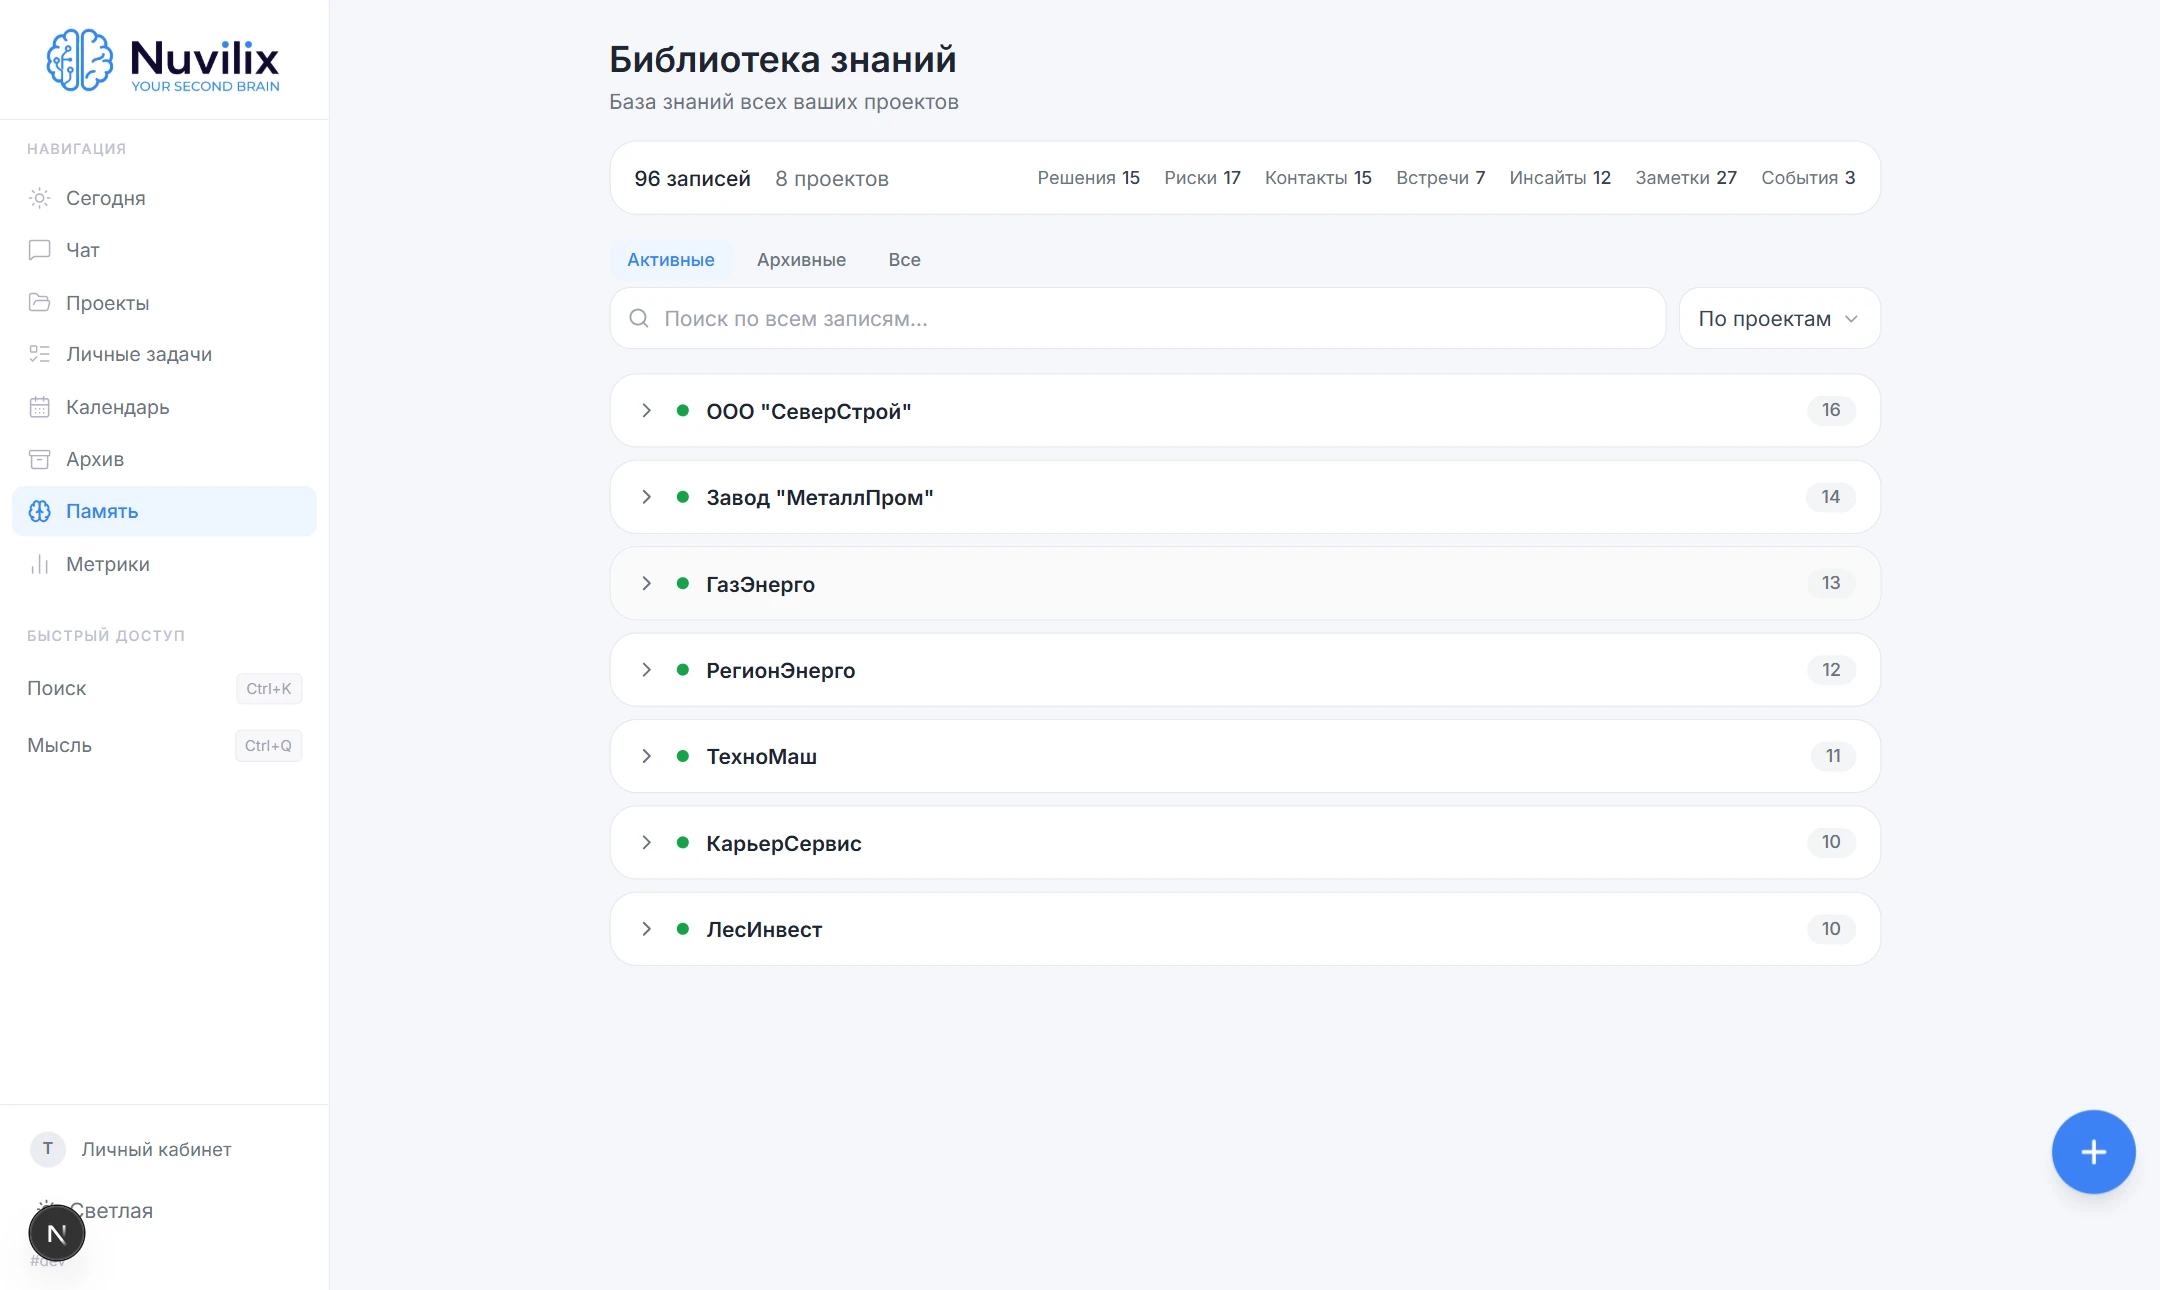Click the 96 записей total label
2160x1290 pixels.
pos(692,178)
